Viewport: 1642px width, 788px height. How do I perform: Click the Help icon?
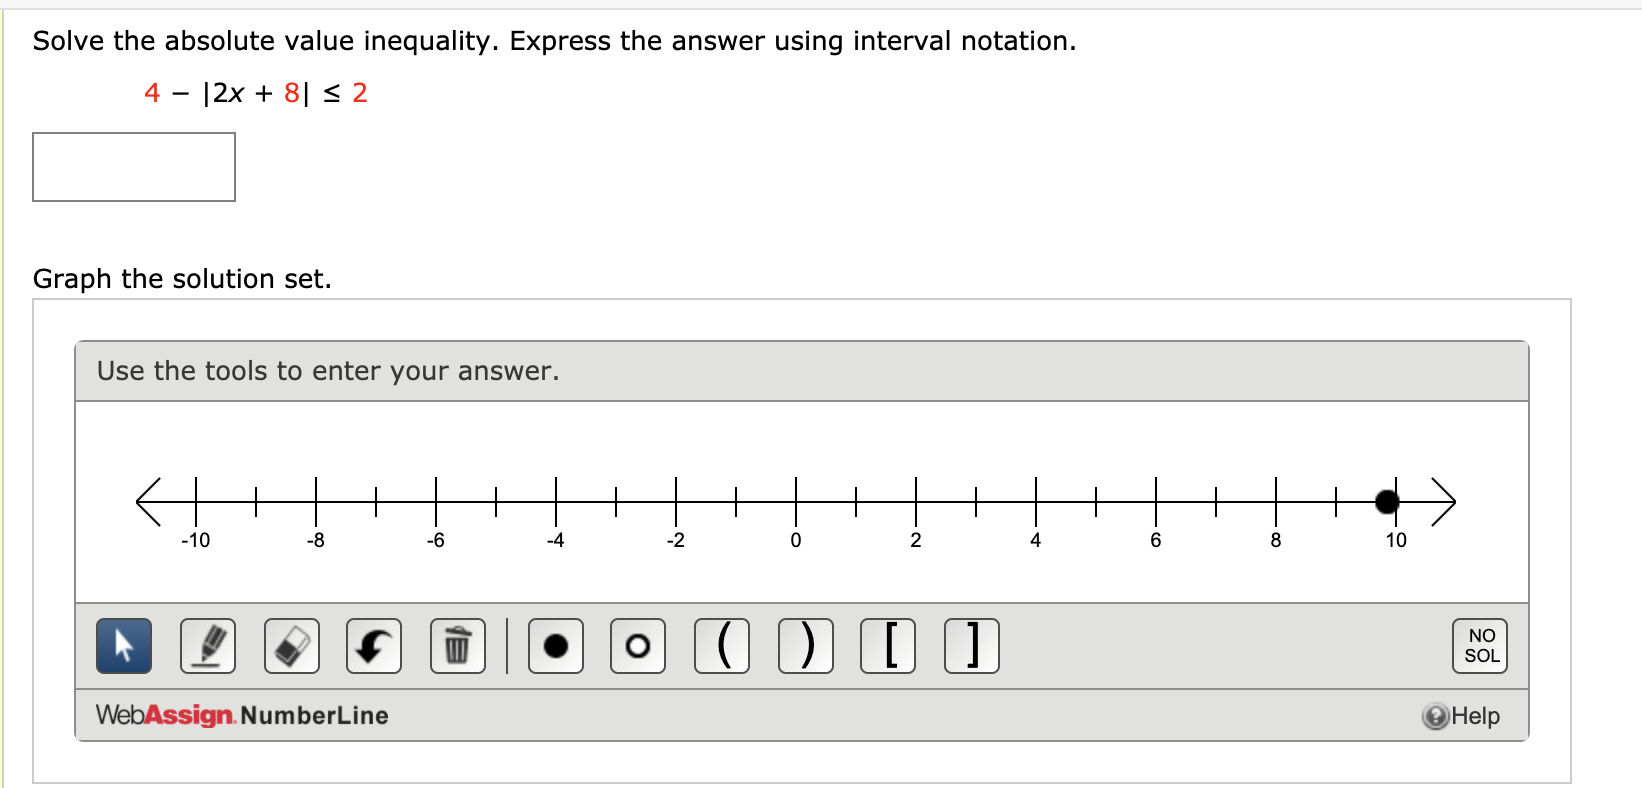click(x=1437, y=716)
